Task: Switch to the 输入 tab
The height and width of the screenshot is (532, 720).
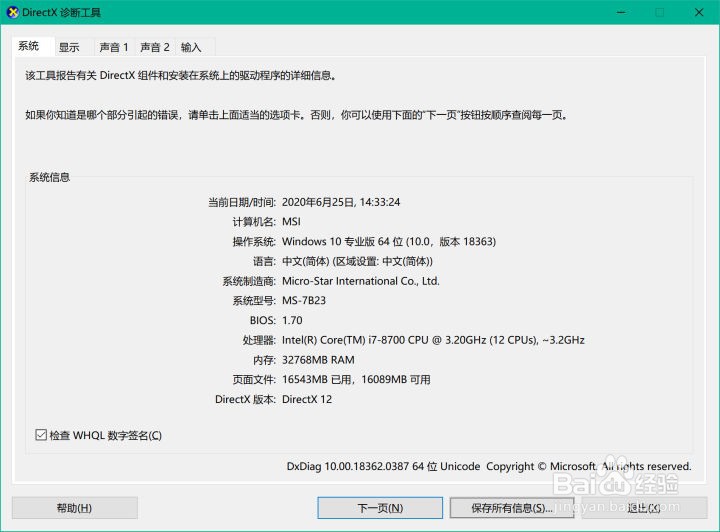Action: pyautogui.click(x=191, y=47)
